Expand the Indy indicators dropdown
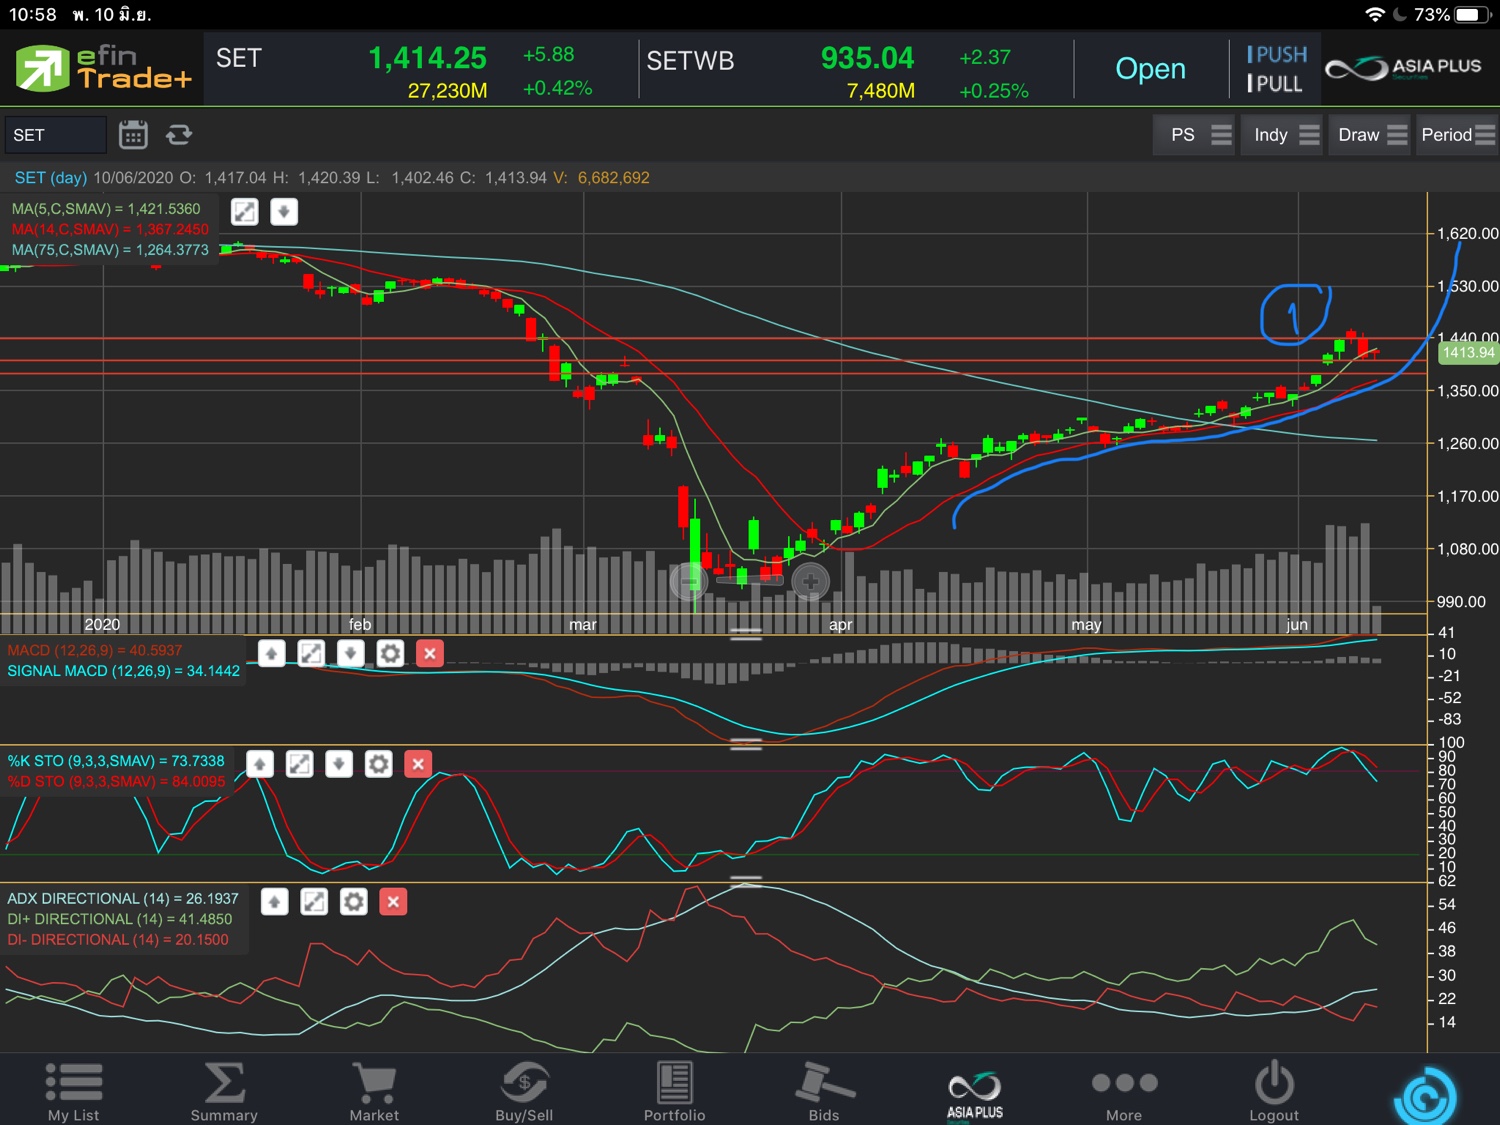Image resolution: width=1500 pixels, height=1125 pixels. [1285, 135]
